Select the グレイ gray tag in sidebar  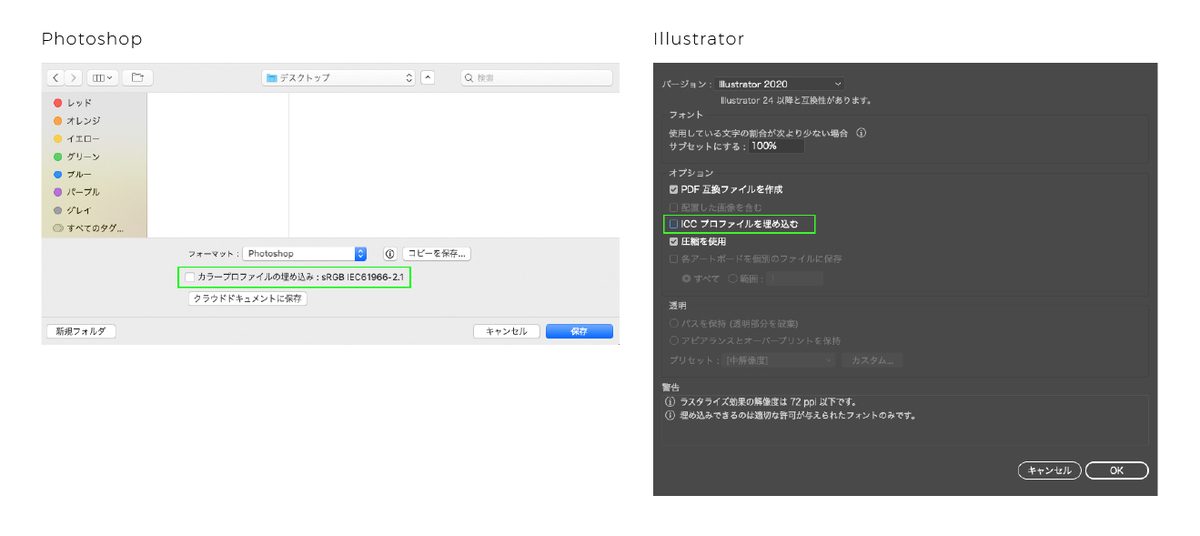tap(72, 210)
